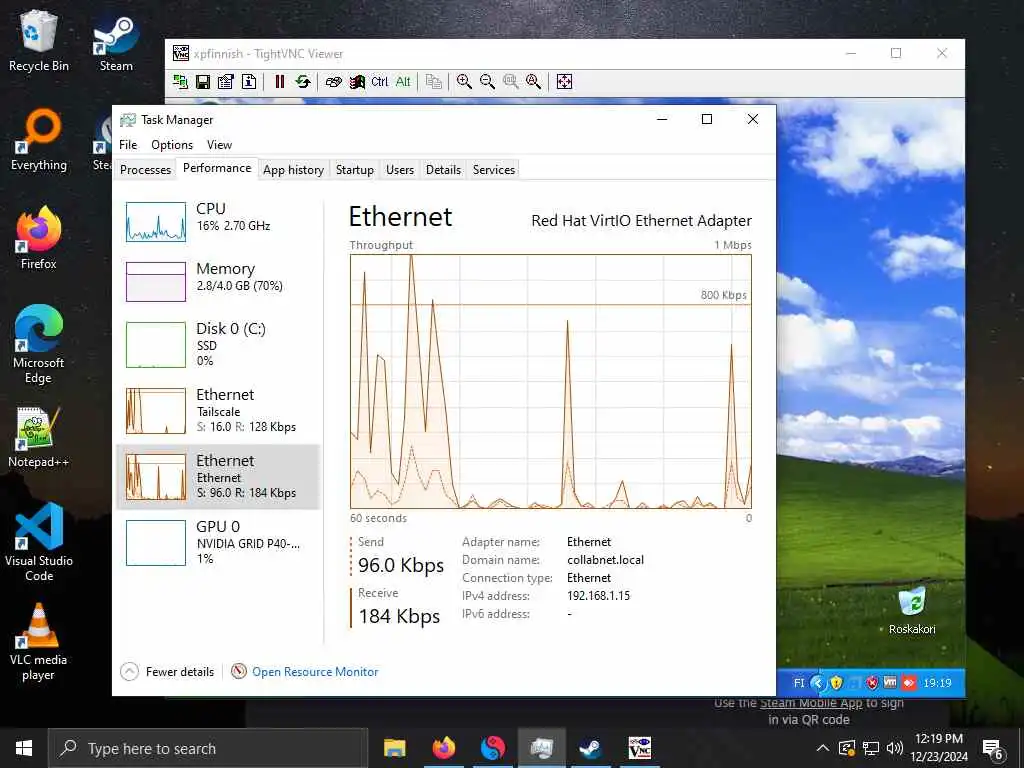Open the Options menu in Task Manager
This screenshot has height=768, width=1024.
[x=172, y=145]
